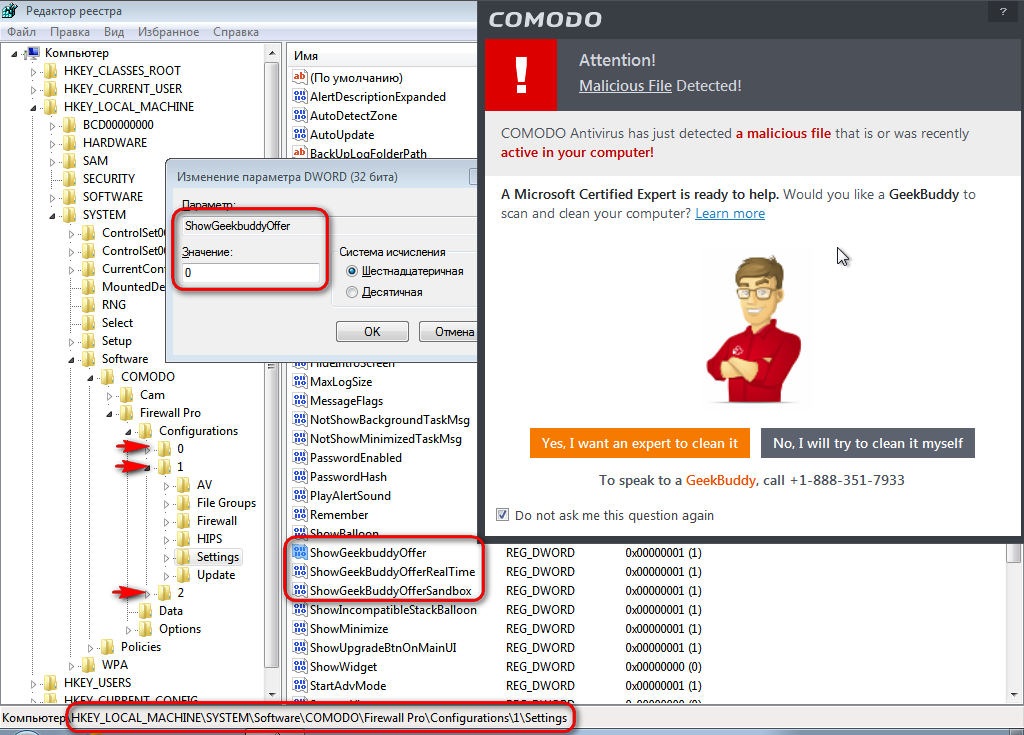Click the Значение value input field
1024x735 pixels.
[251, 272]
